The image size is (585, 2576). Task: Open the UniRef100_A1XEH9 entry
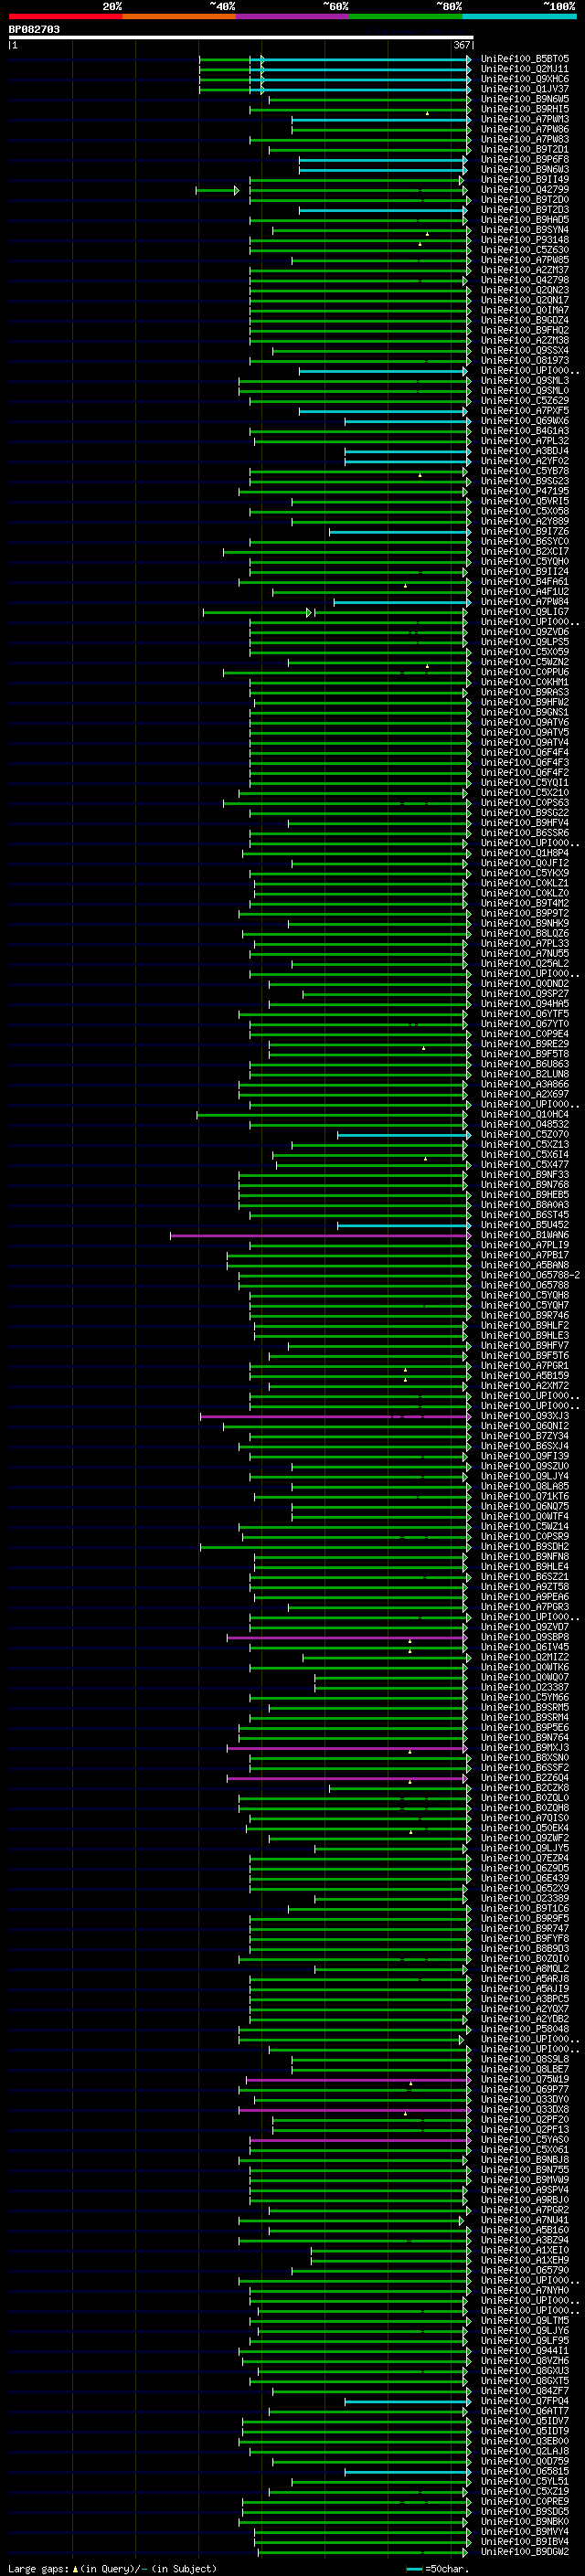[x=525, y=2260]
